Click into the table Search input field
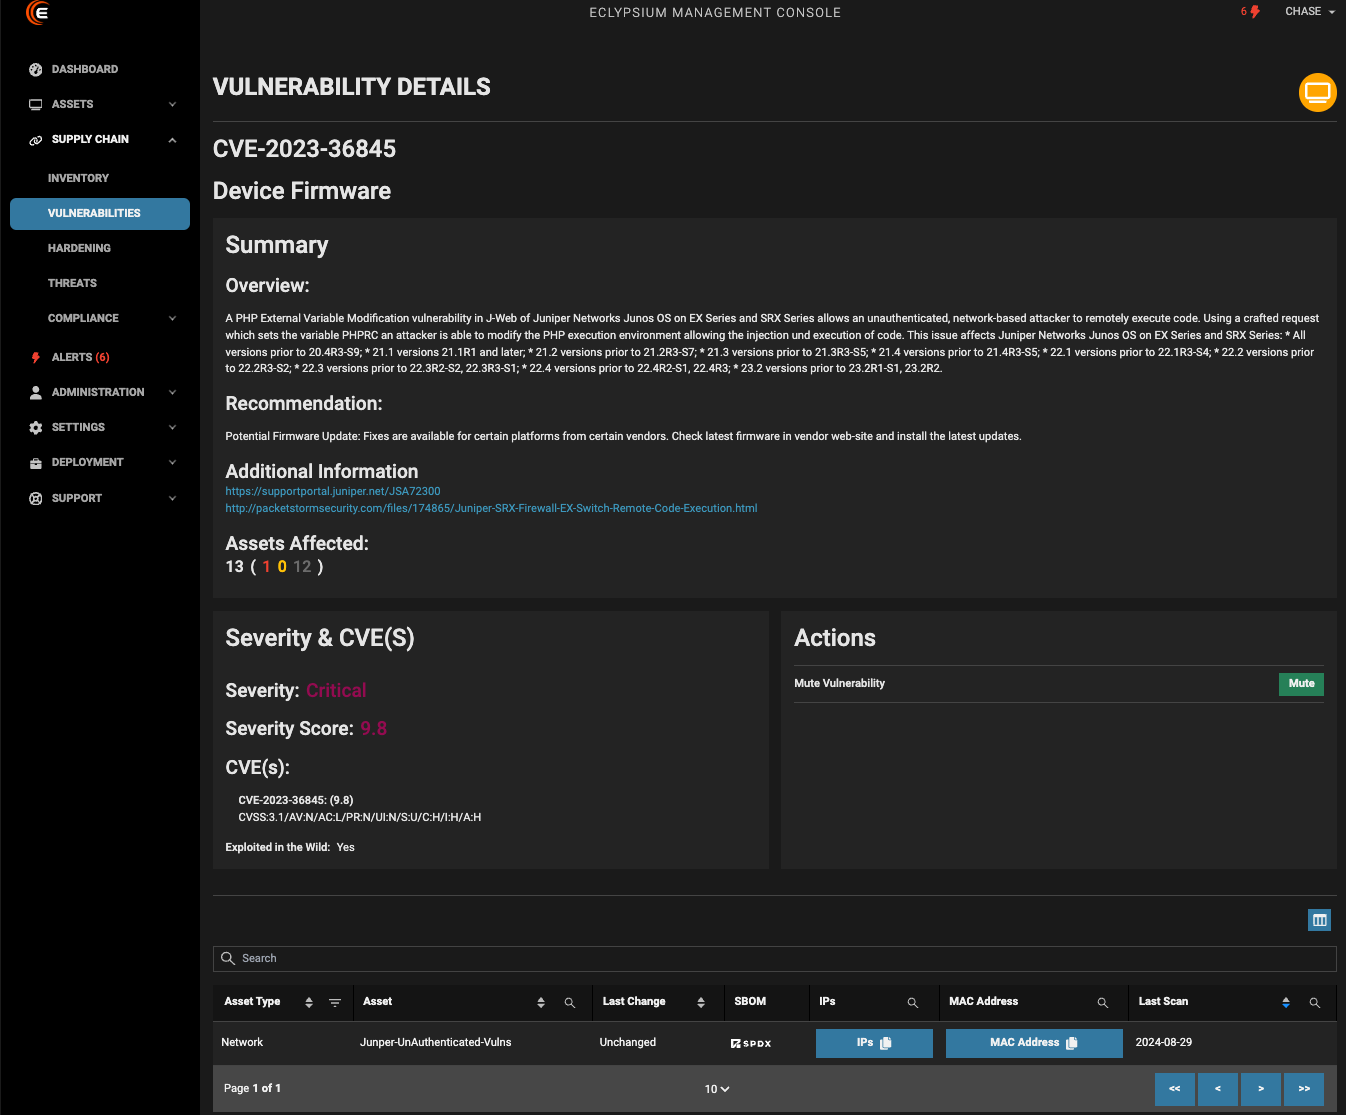The width and height of the screenshot is (1346, 1115). click(x=775, y=958)
